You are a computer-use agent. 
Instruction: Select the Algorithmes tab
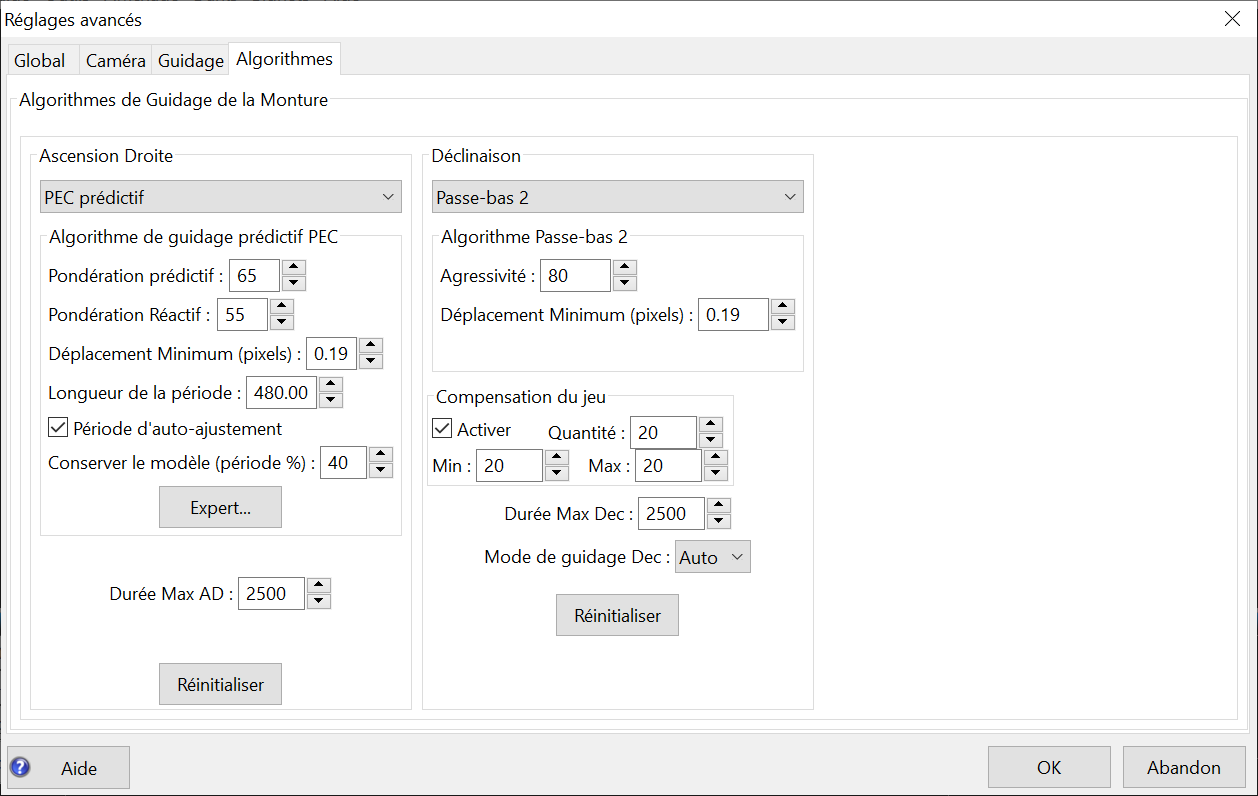tap(285, 59)
